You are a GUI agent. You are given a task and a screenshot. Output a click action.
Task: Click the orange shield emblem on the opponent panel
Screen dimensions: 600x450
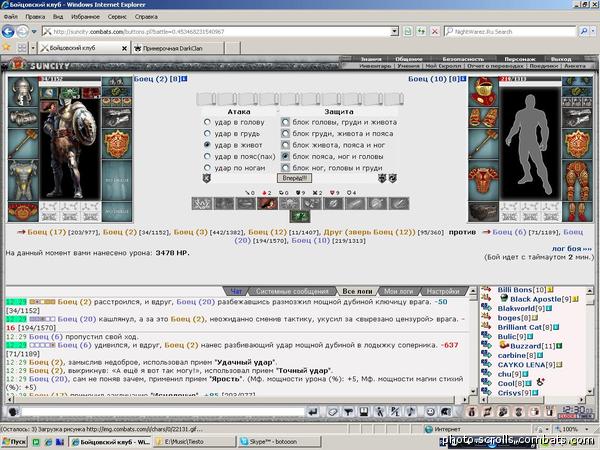pyautogui.click(x=577, y=144)
